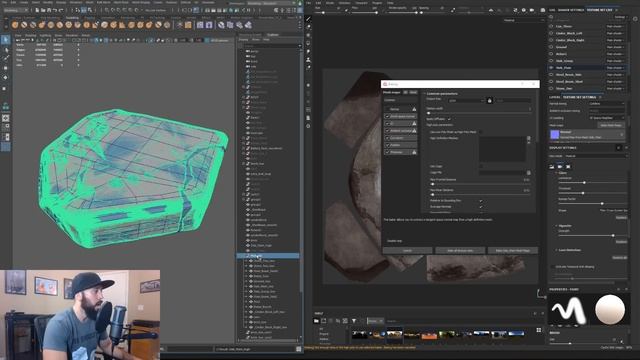Image resolution: width=640 pixels, height=360 pixels.
Task: Select the Relax brush on Sculpting shelf
Action: click(x=33, y=25)
